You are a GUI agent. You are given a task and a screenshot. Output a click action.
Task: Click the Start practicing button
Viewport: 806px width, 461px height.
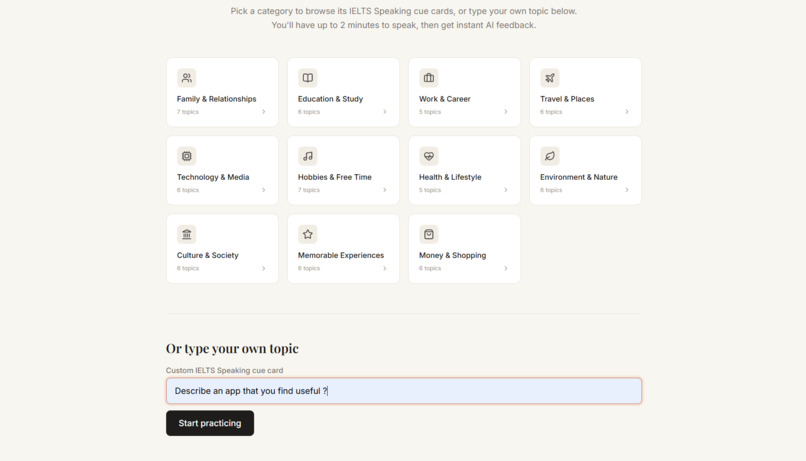click(210, 423)
